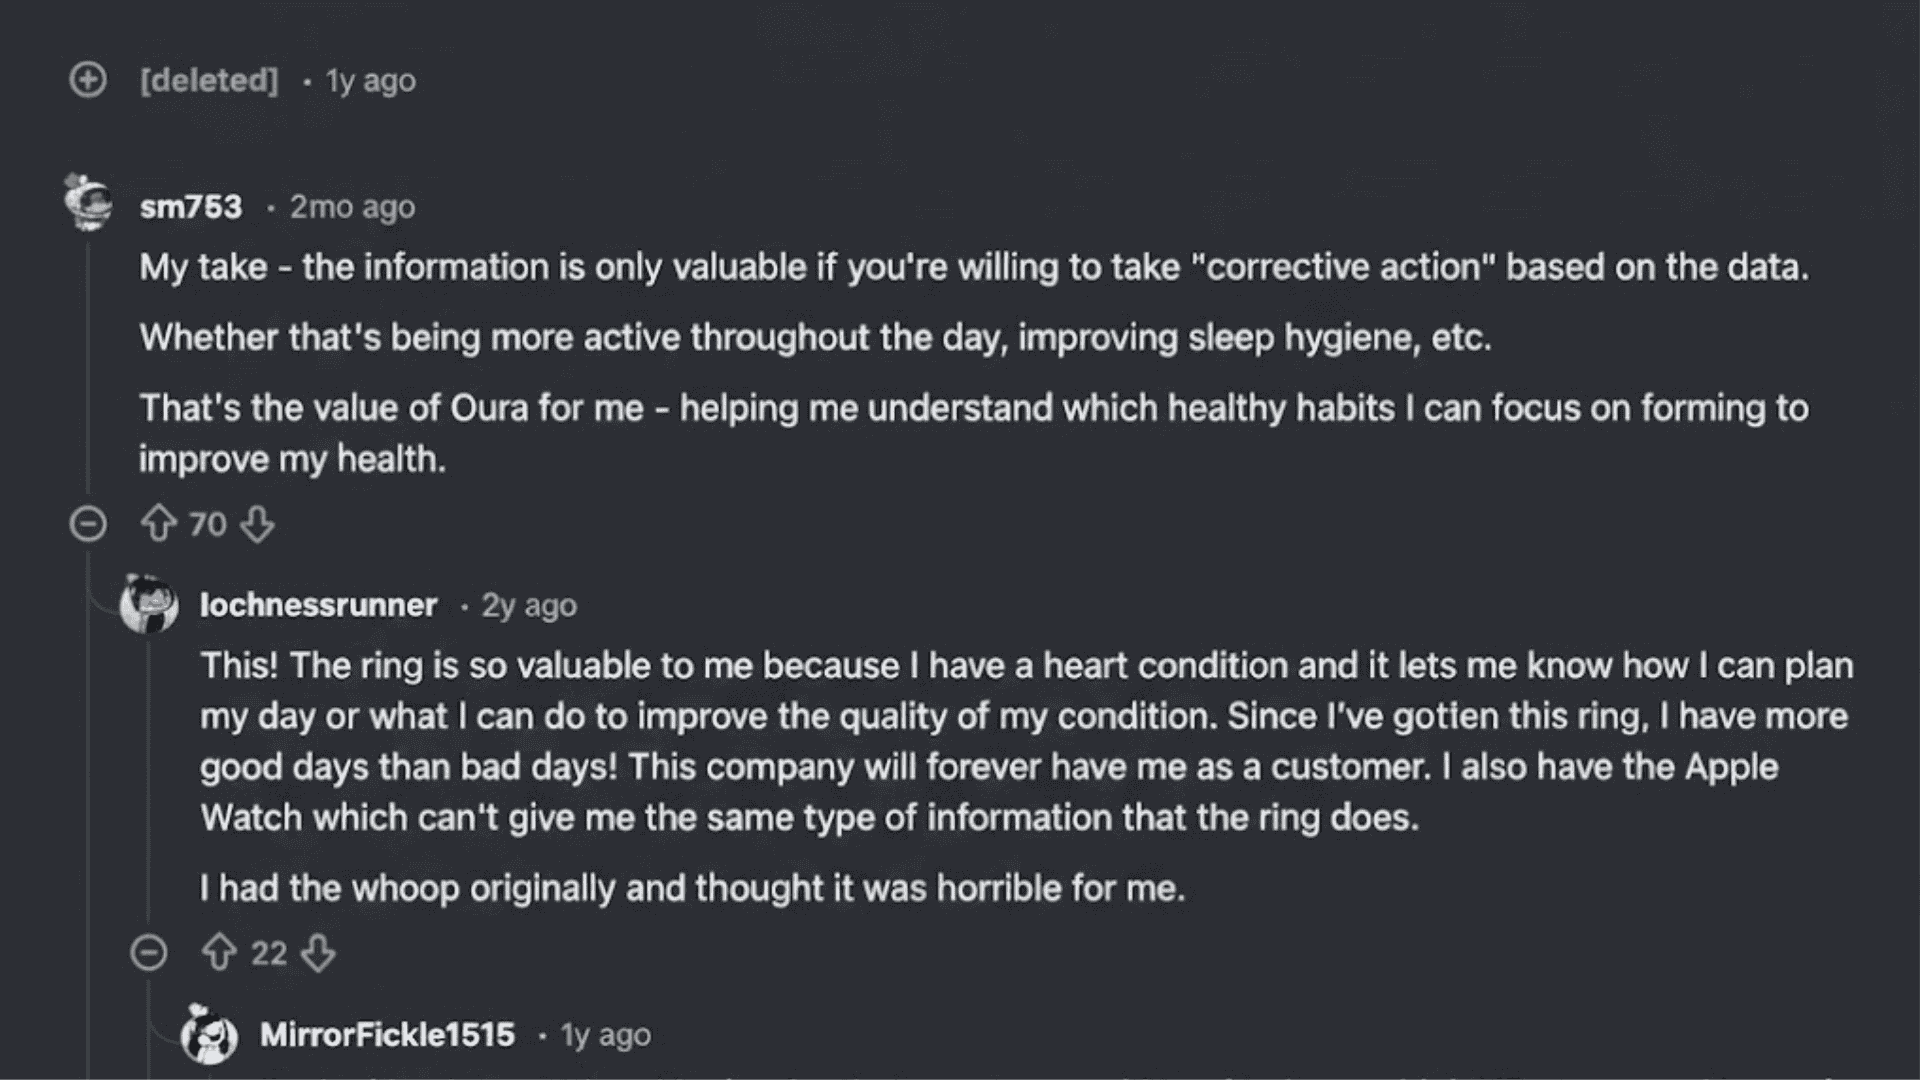Screen dimensions: 1920x1080
Task: Expand the deleted comment with the plus icon
Action: pos(88,80)
